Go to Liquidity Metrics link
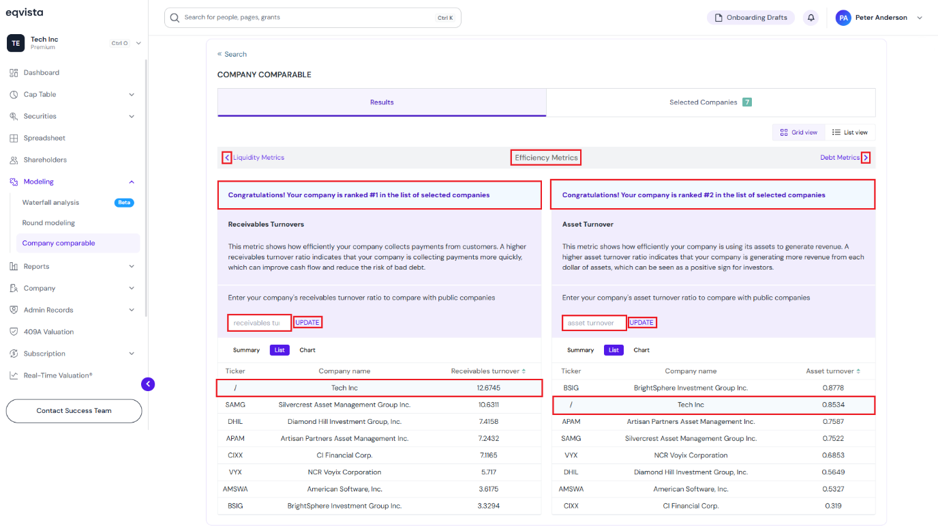Viewport: 938px width, 529px height. (x=258, y=157)
